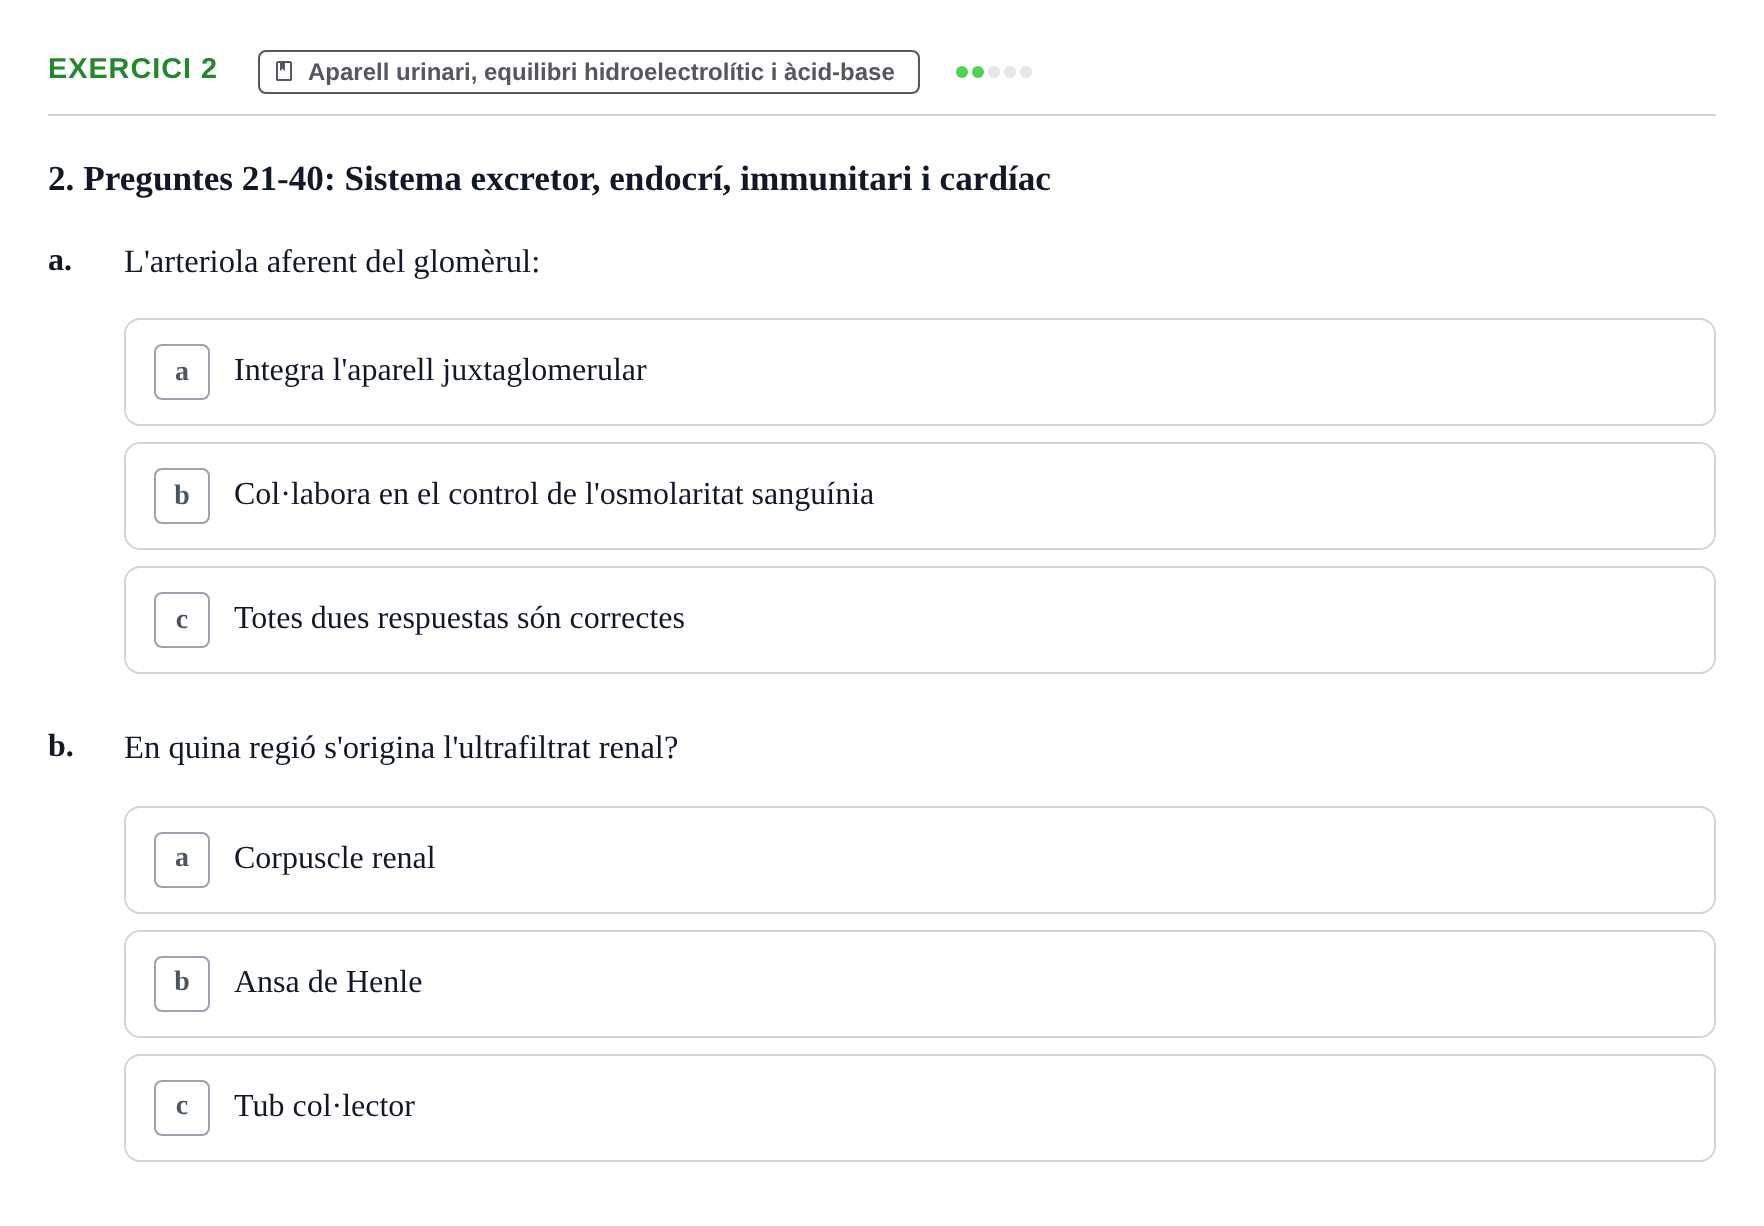Pick 'Tub col·lector' answer
The width and height of the screenshot is (1764, 1226).
[x=919, y=1108]
